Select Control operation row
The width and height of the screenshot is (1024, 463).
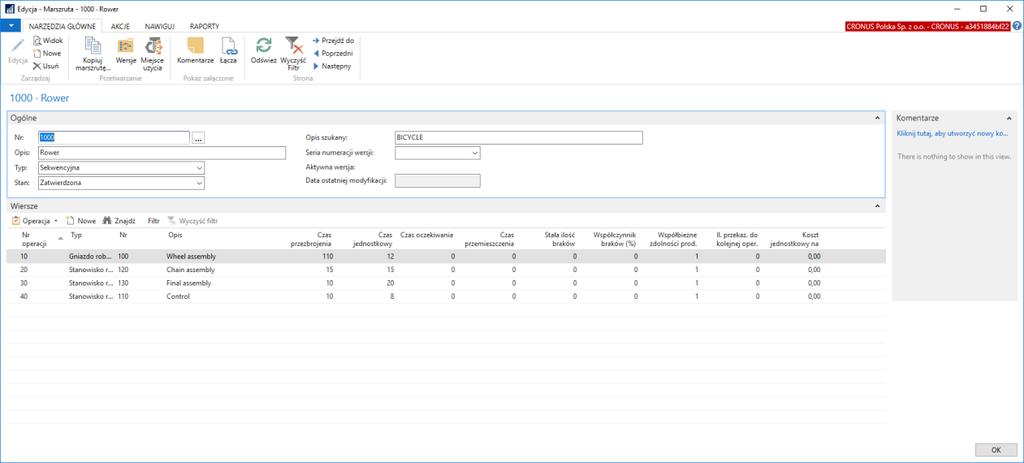coord(446,296)
